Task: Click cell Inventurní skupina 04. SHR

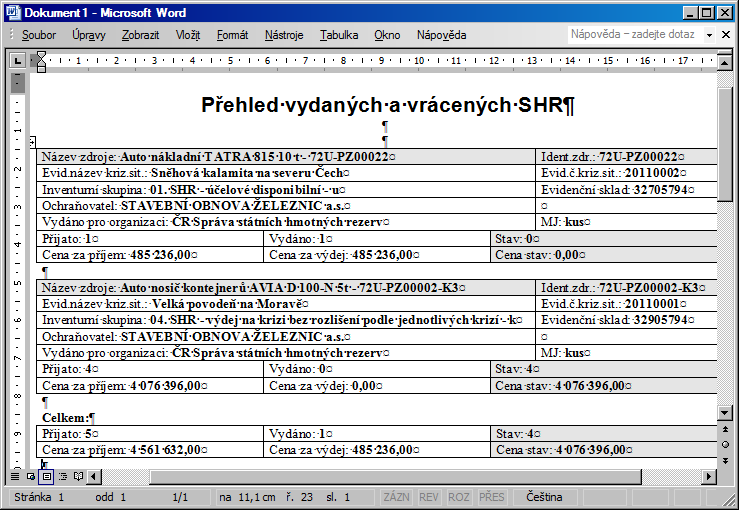Action: (x=286, y=320)
